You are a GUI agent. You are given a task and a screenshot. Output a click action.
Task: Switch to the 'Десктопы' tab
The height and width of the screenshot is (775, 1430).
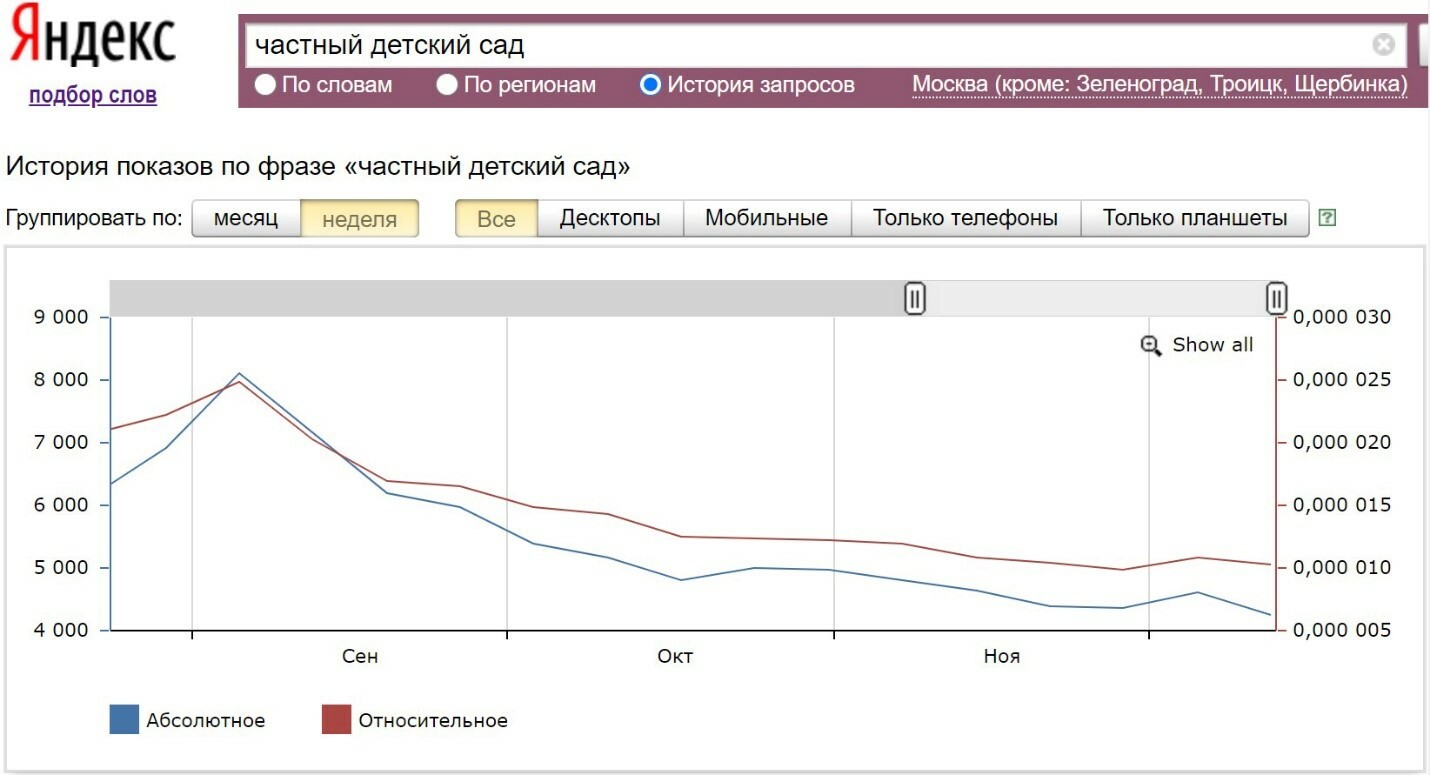coord(610,218)
